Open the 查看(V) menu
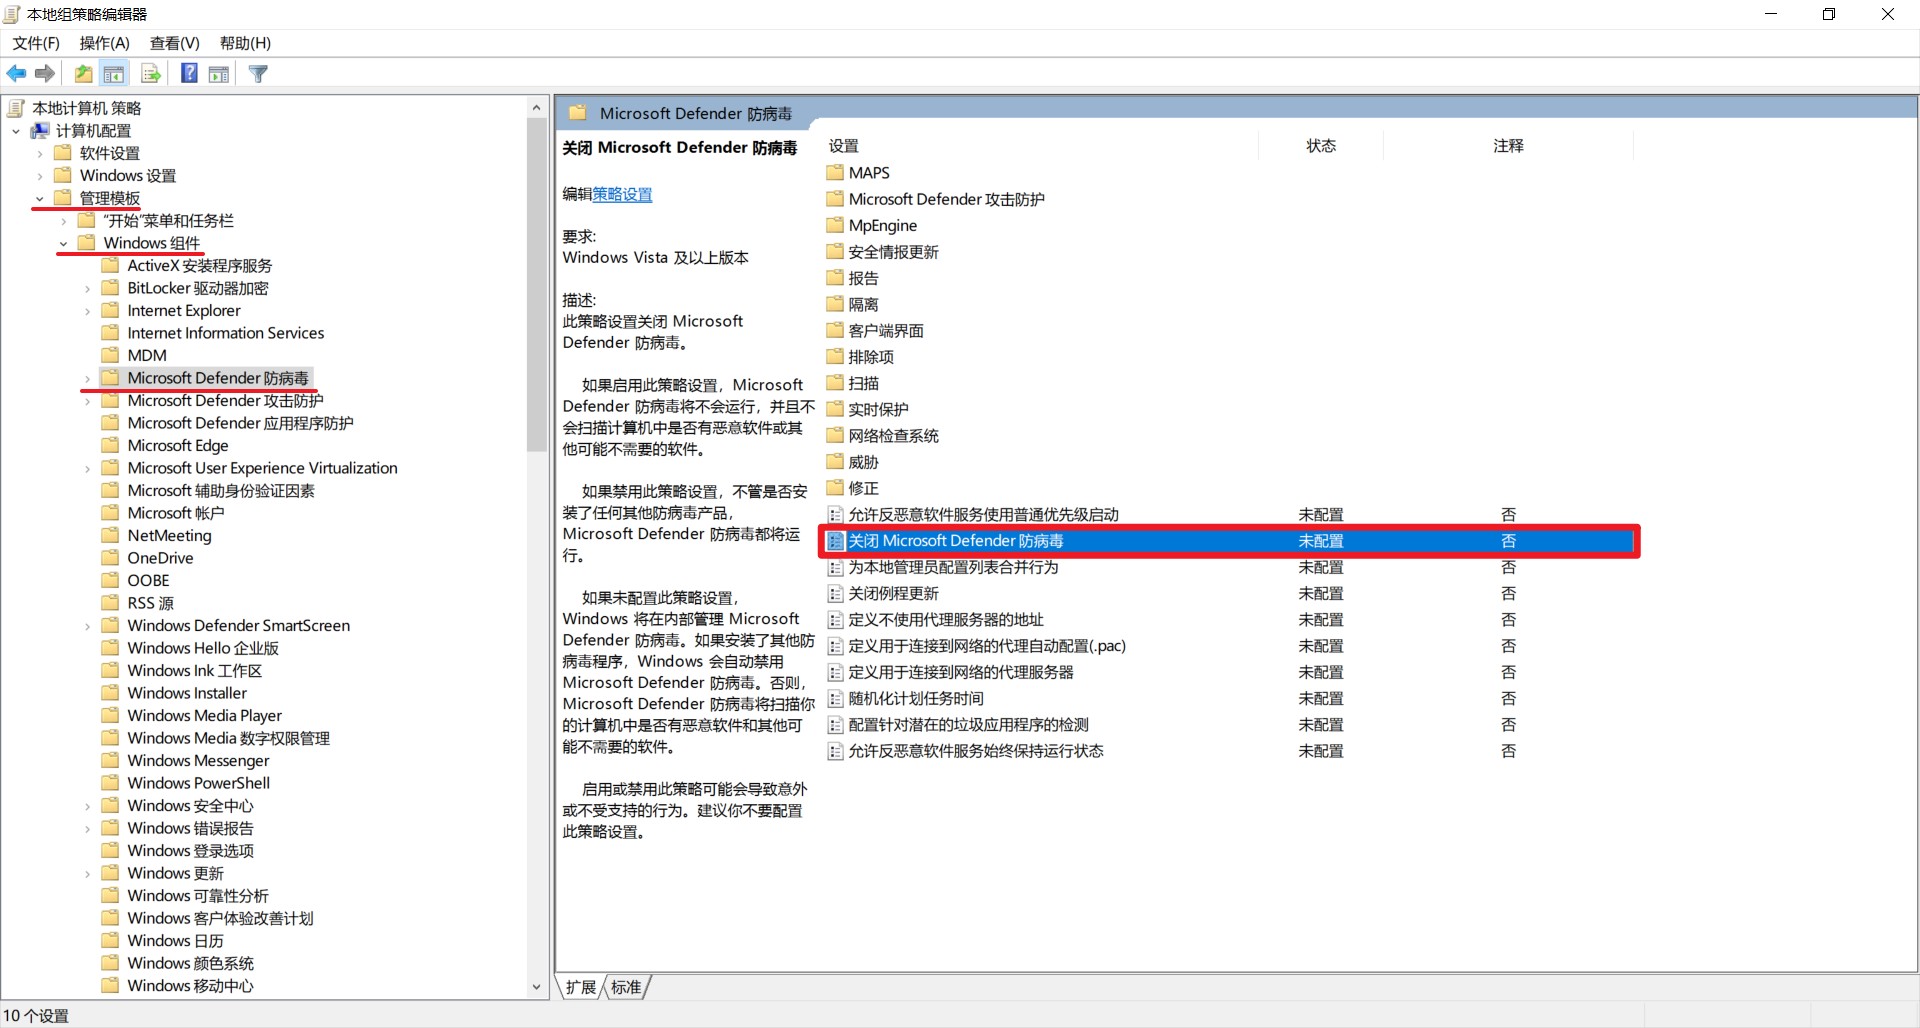 point(175,43)
